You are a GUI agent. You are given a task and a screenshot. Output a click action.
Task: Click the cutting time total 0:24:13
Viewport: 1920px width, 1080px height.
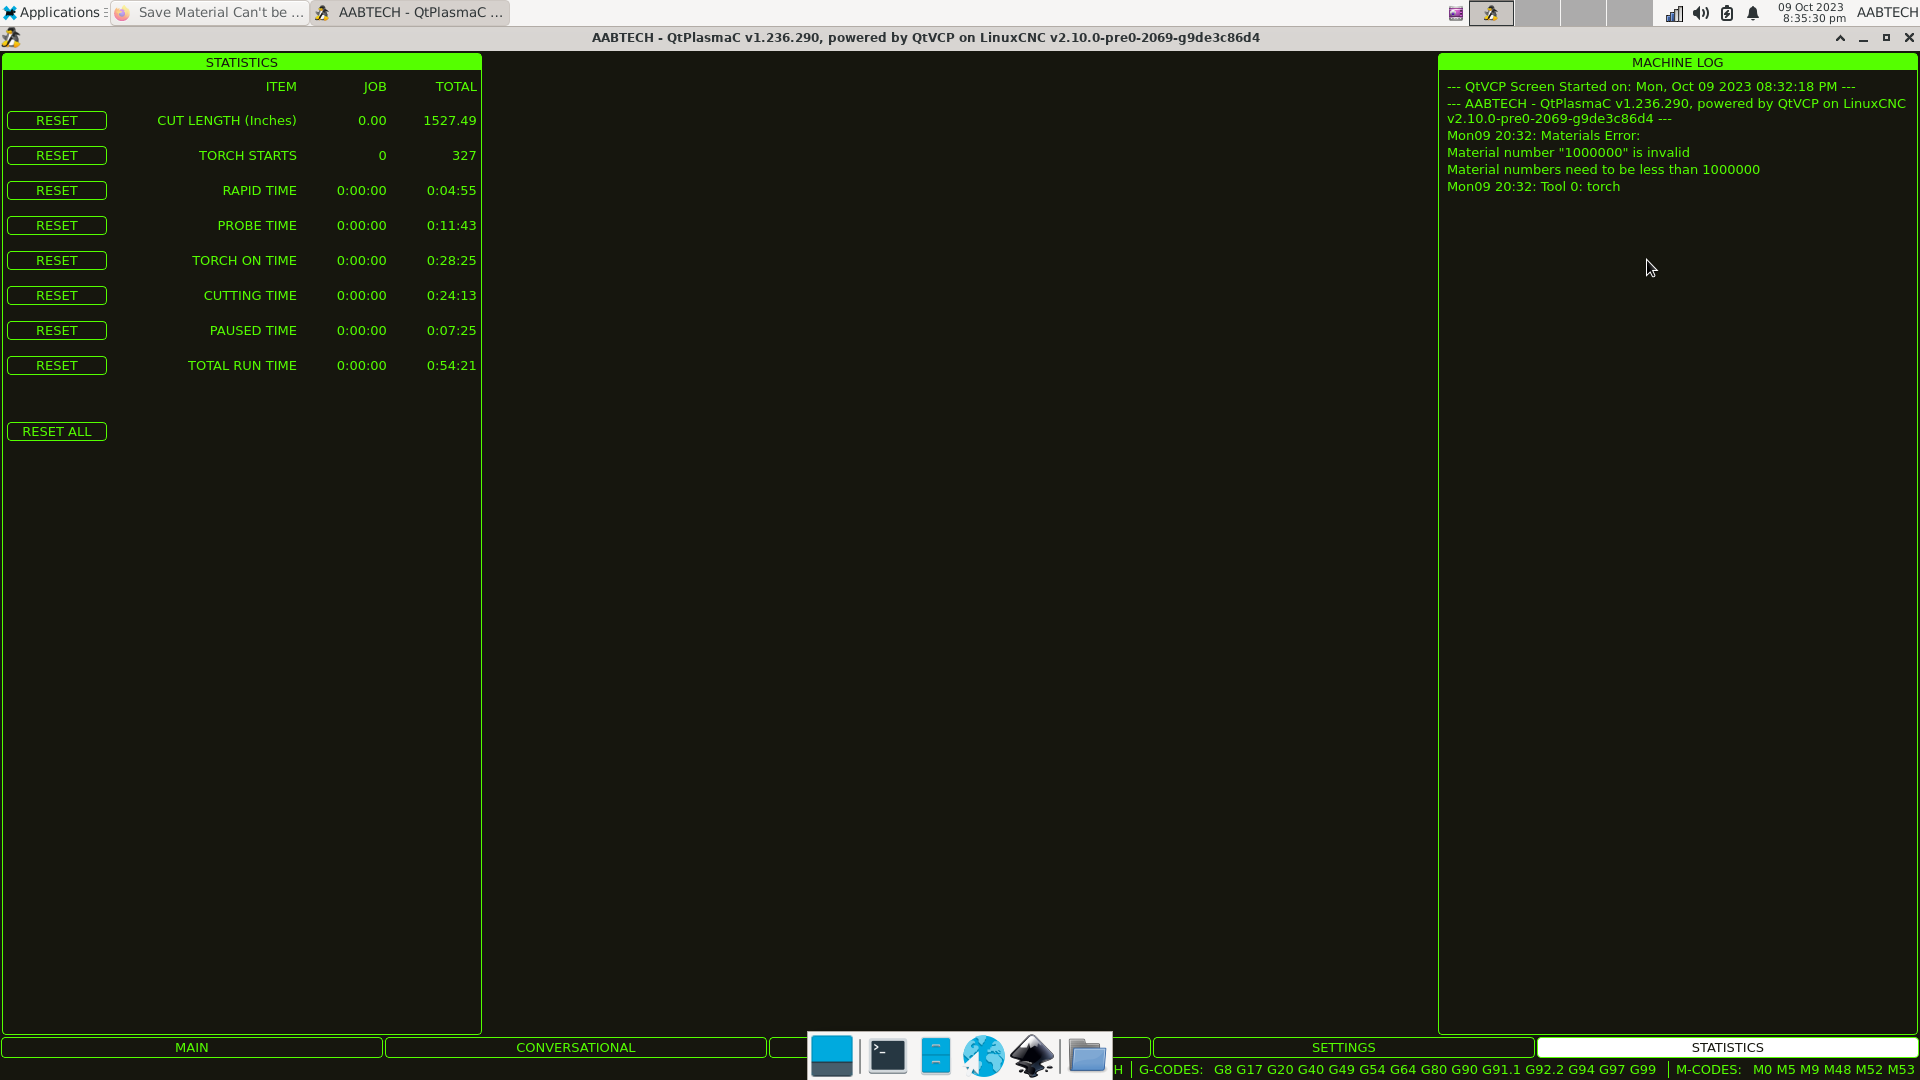(x=452, y=296)
